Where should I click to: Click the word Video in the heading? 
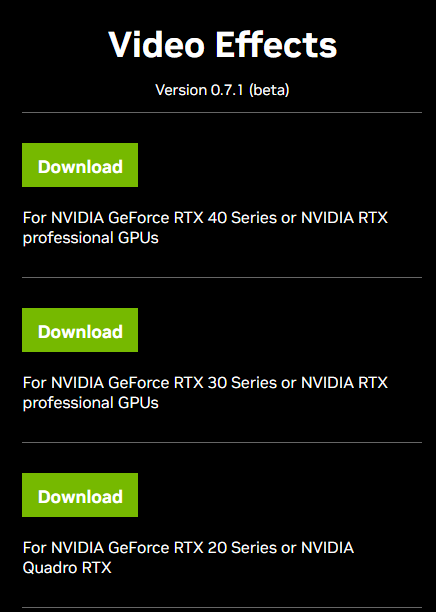[x=157, y=44]
